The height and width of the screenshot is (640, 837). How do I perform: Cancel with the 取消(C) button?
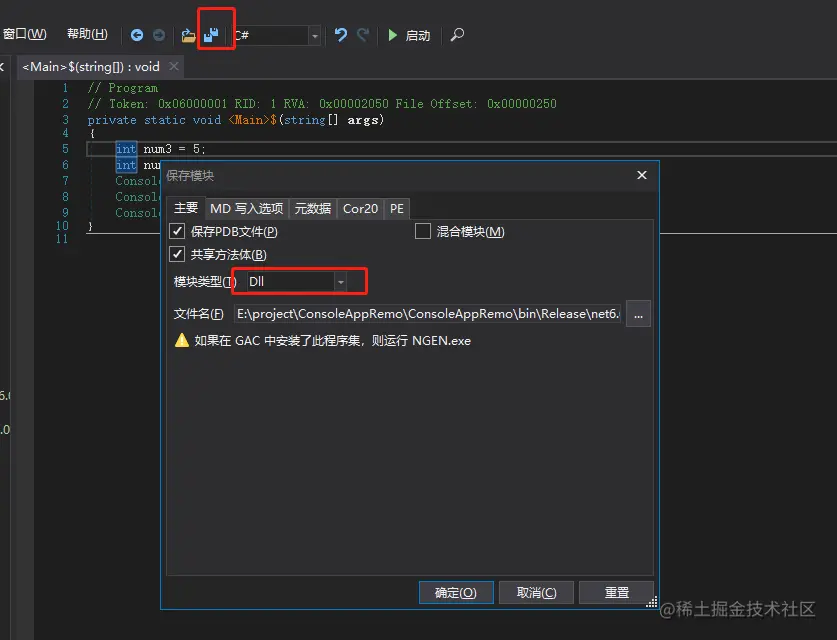536,592
